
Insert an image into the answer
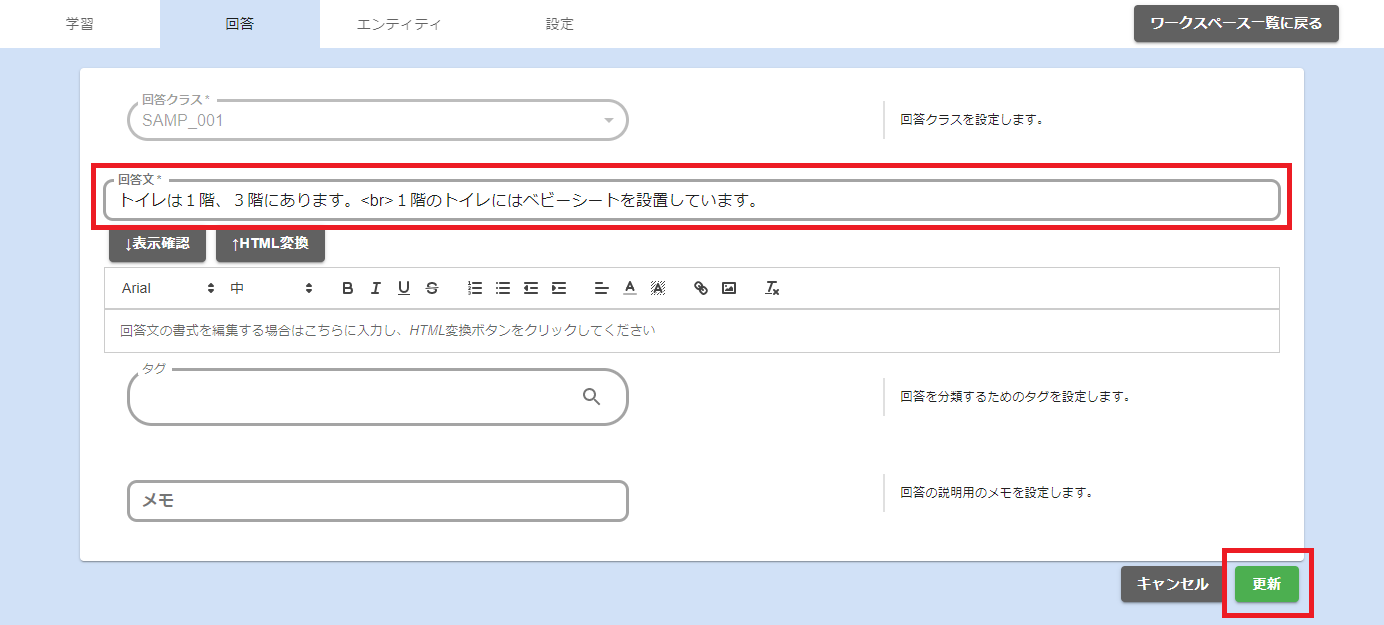tap(729, 288)
